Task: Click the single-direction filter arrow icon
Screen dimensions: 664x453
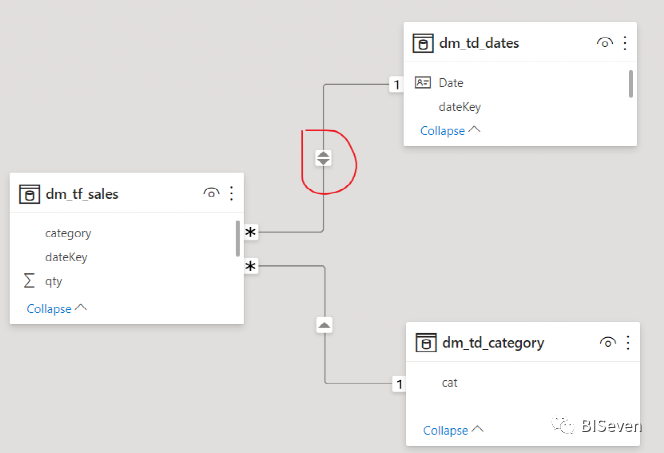Action: point(325,325)
